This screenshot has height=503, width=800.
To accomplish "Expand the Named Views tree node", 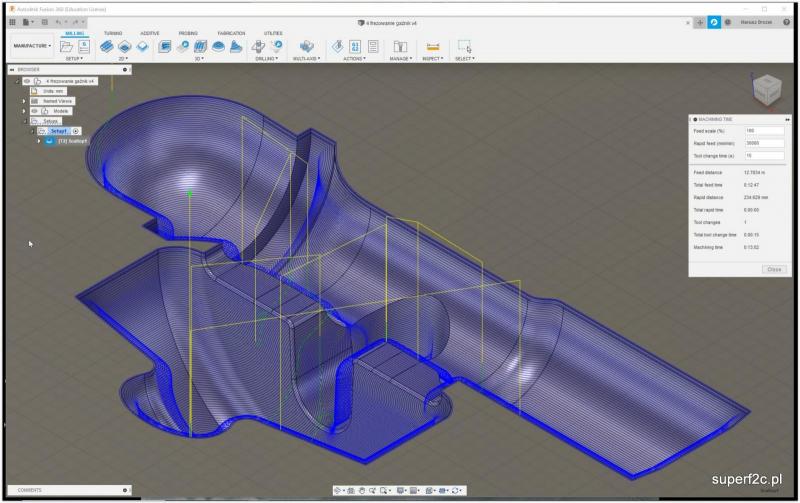I will (23, 101).
